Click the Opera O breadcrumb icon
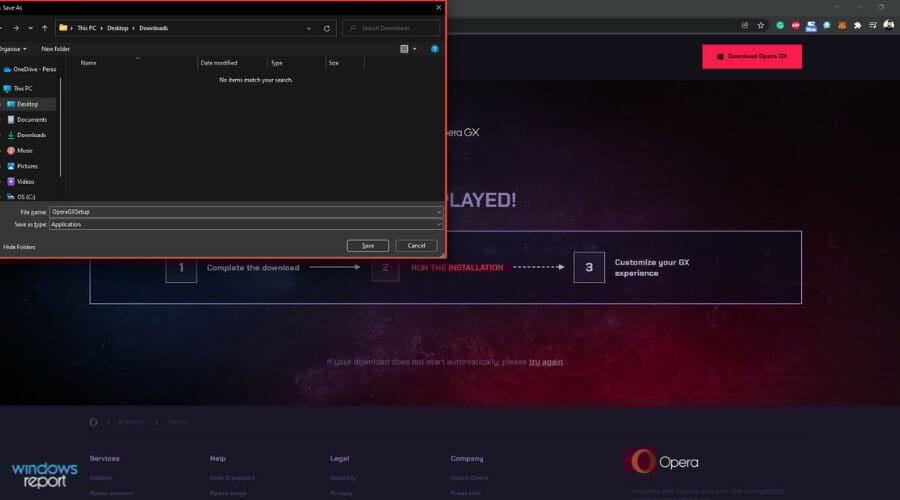The height and width of the screenshot is (500, 900). coord(94,422)
